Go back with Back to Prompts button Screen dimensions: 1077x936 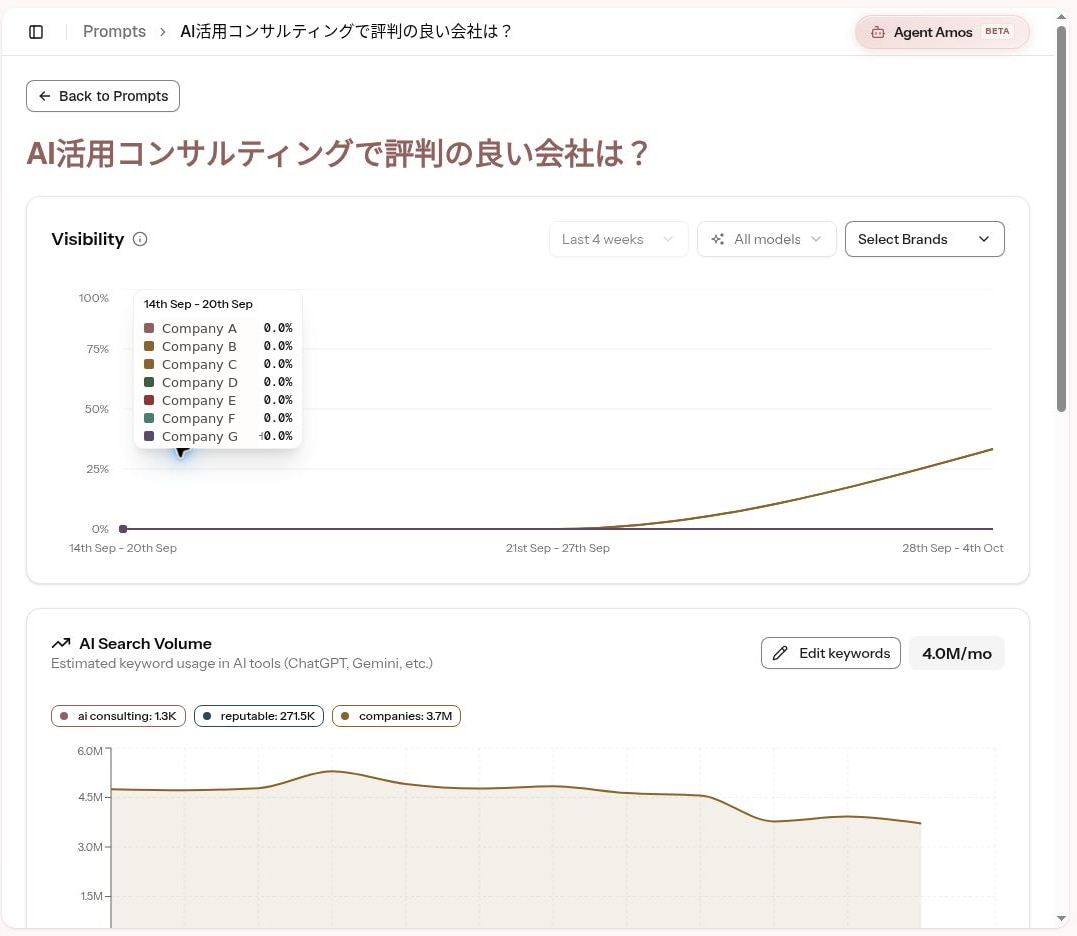(103, 96)
